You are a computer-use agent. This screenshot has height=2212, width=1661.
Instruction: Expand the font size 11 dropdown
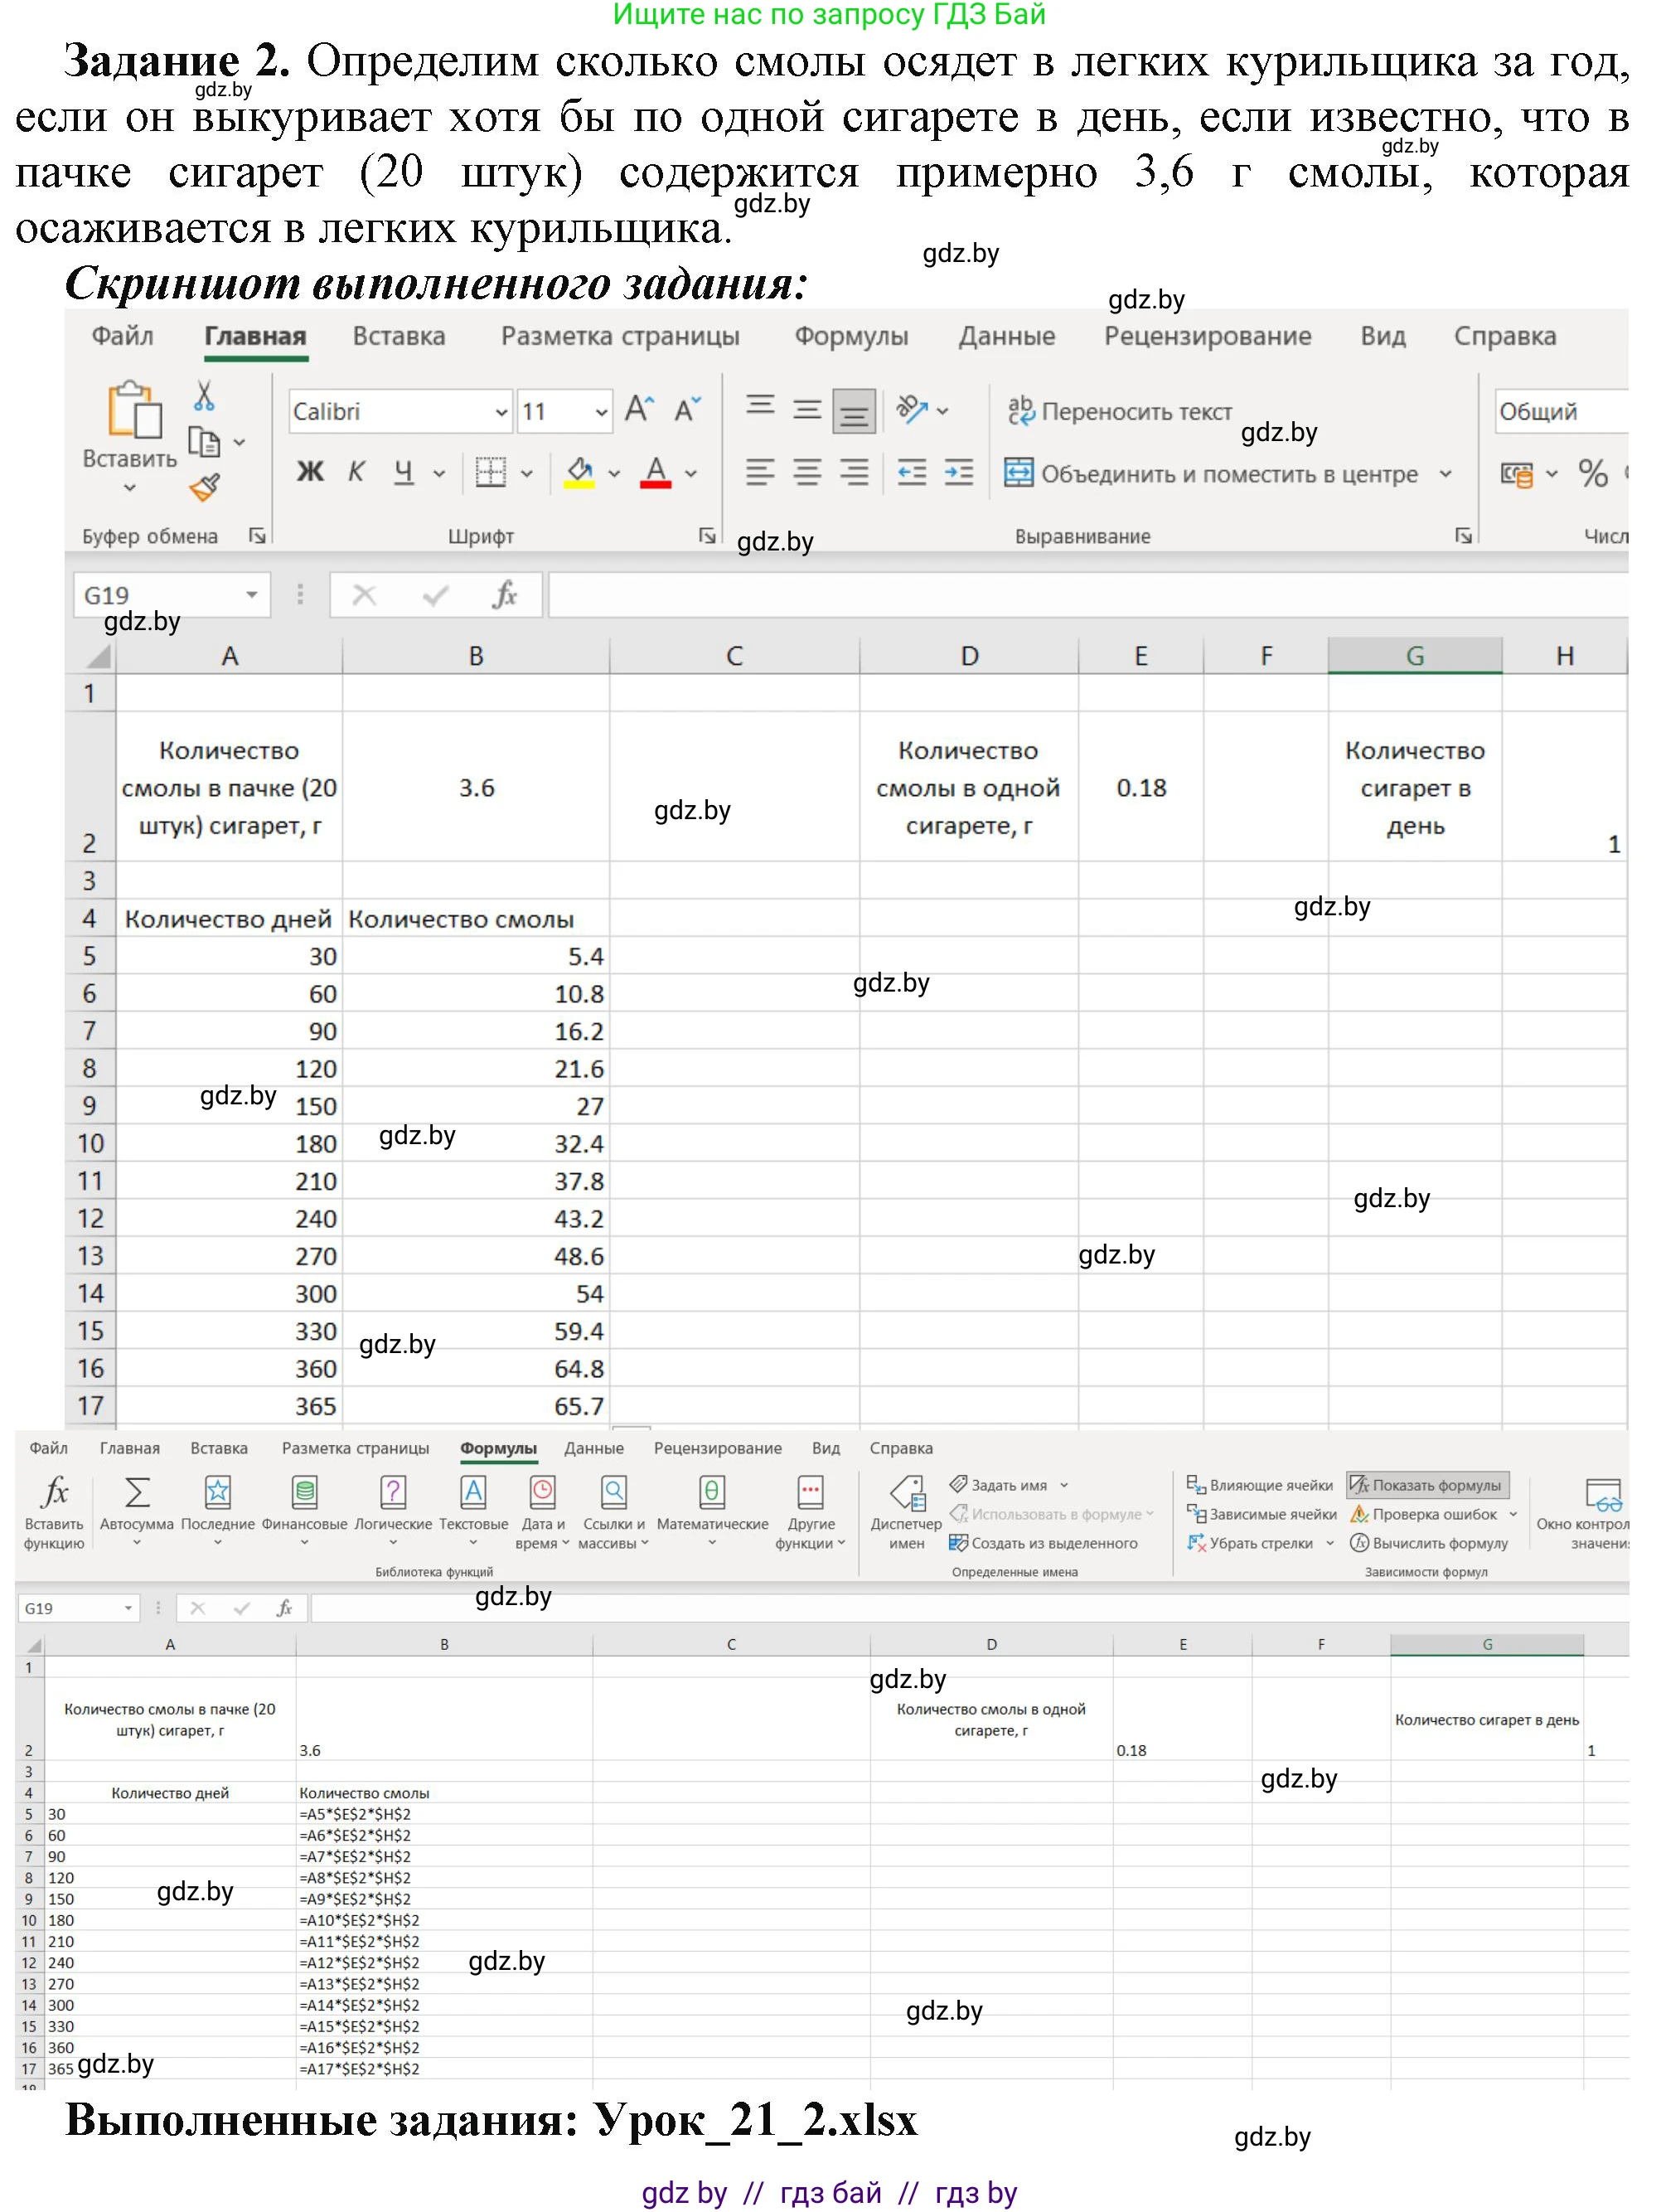coord(600,411)
